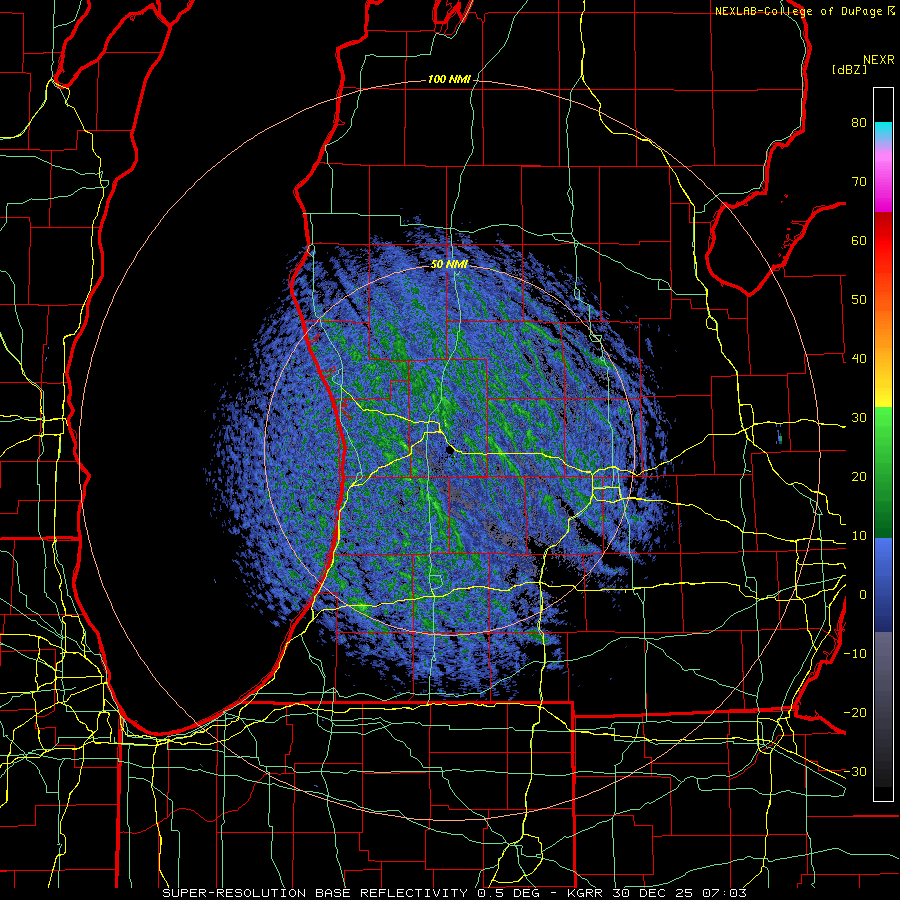Click the -30 value on dBZ scale
The height and width of the screenshot is (900, 900).
[855, 772]
